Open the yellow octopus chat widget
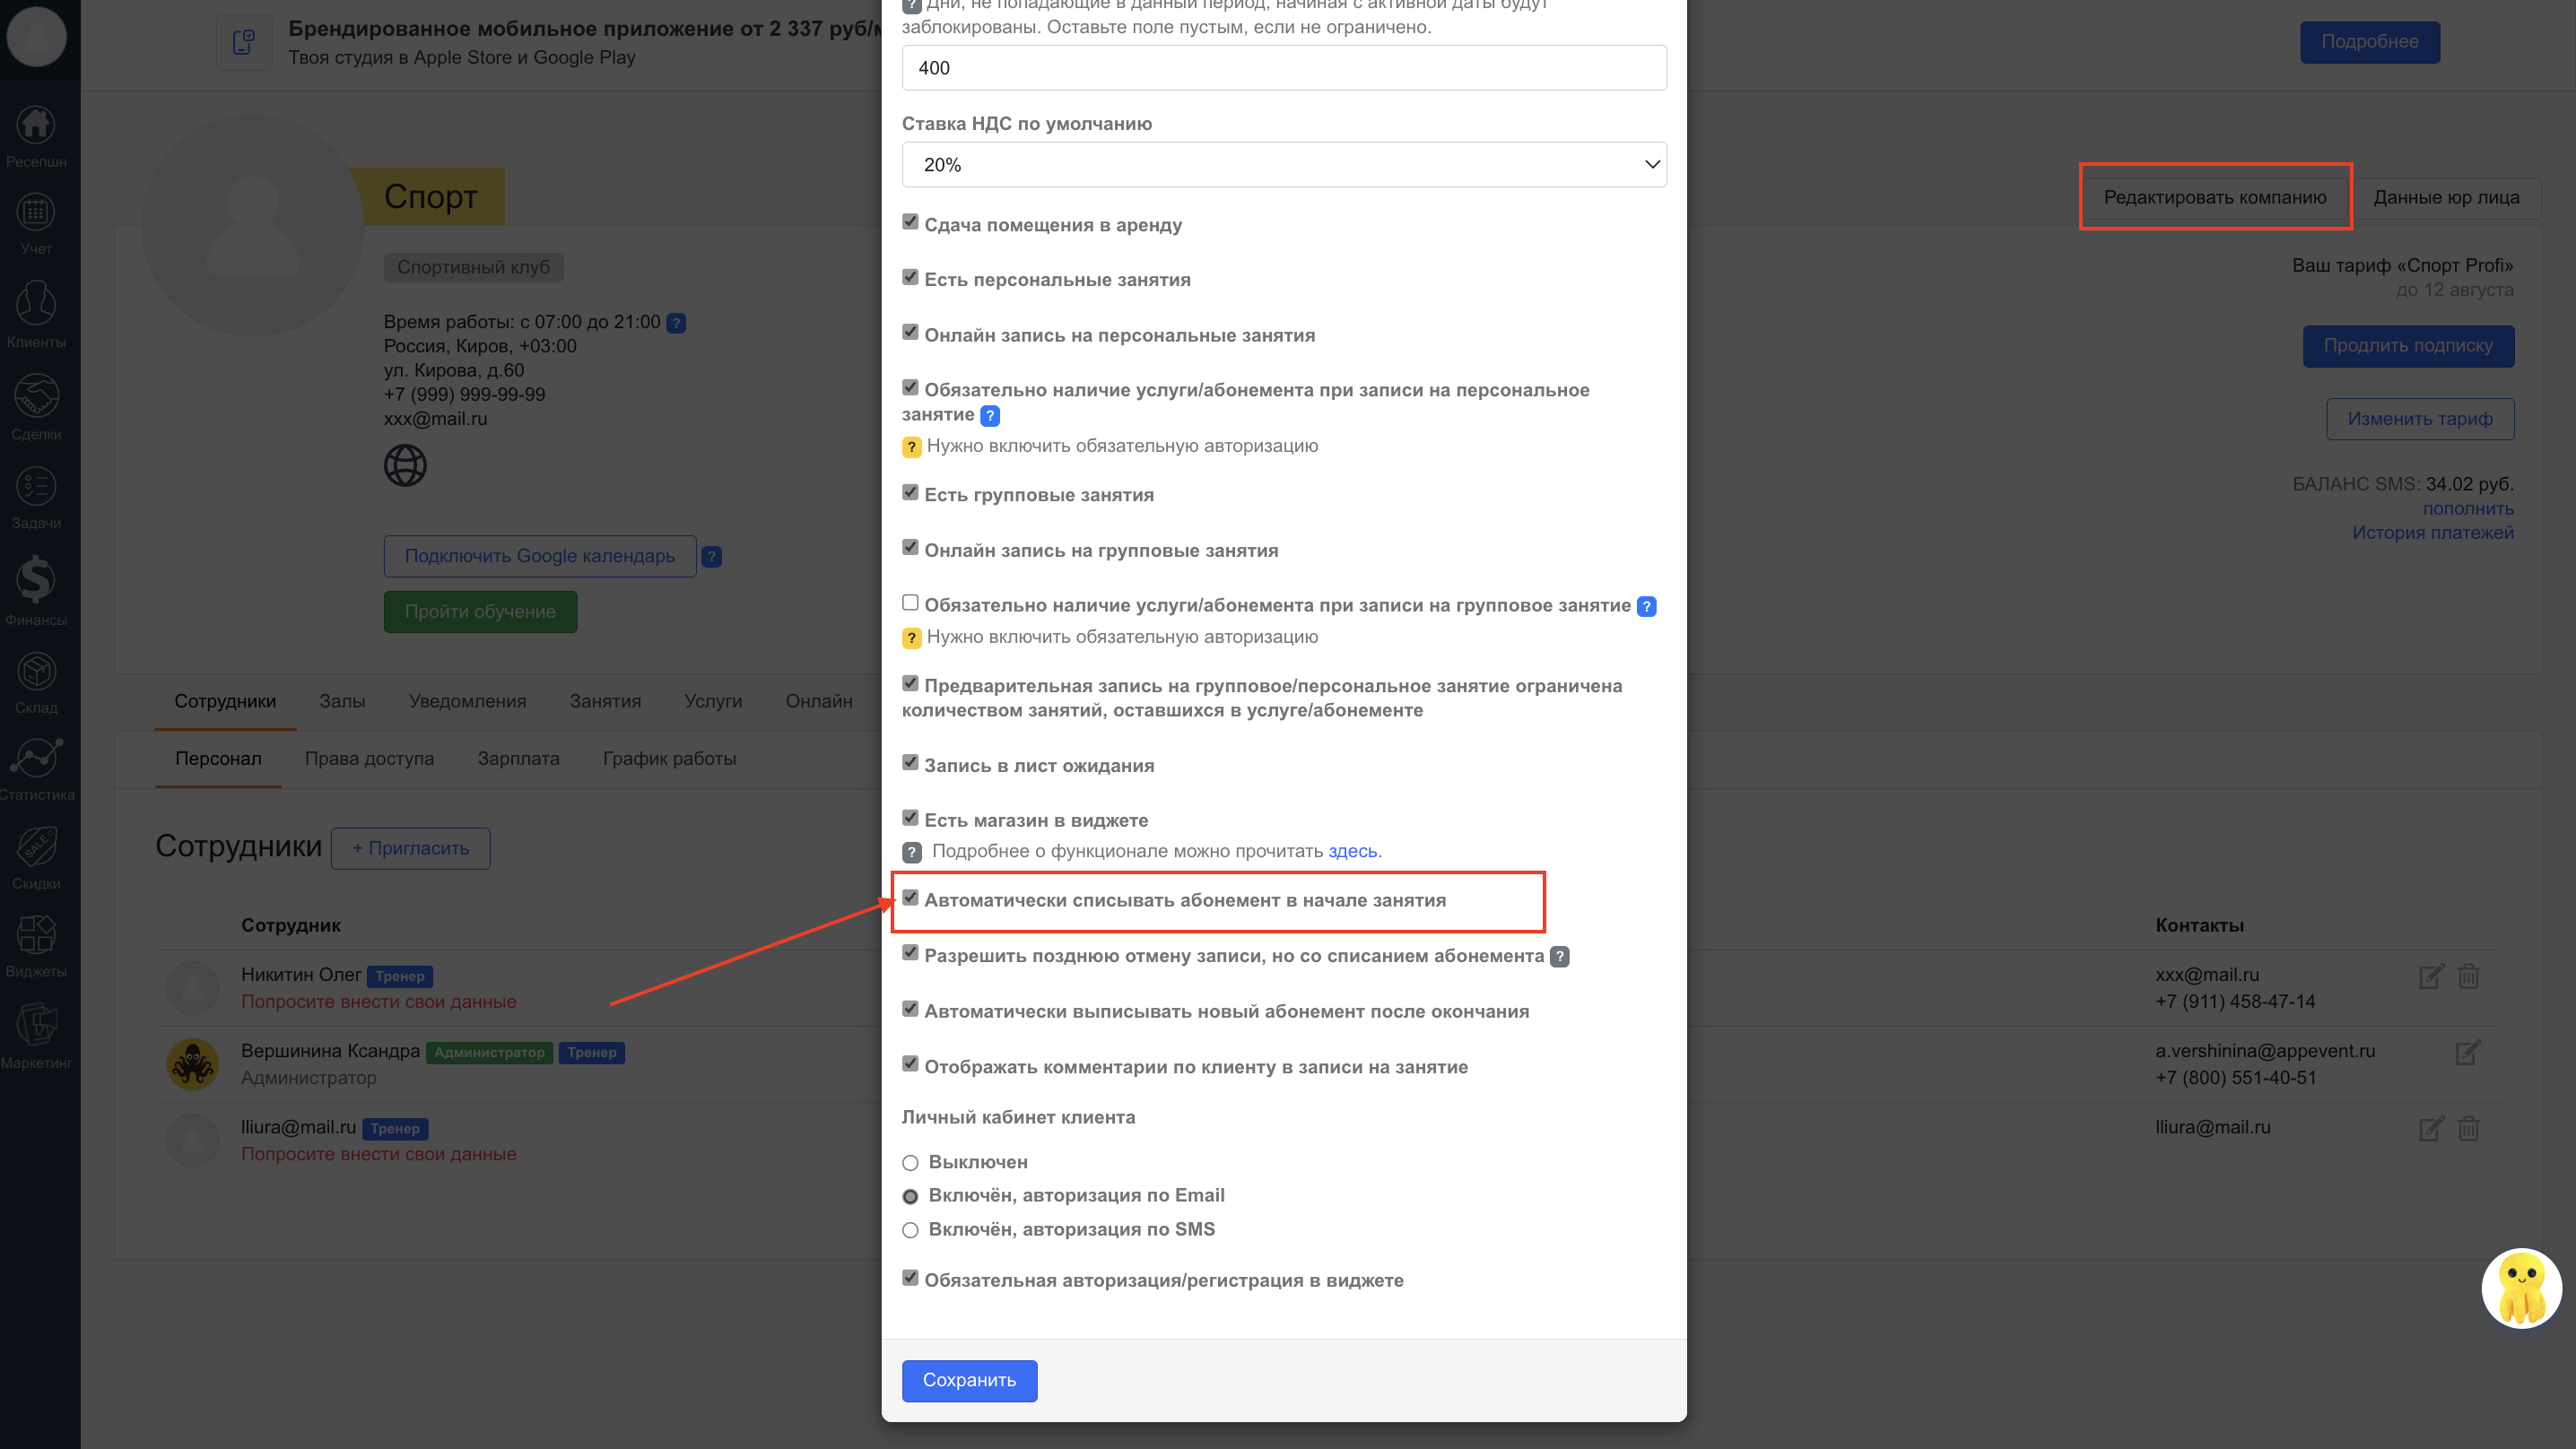This screenshot has height=1449, width=2576. coord(2520,1288)
